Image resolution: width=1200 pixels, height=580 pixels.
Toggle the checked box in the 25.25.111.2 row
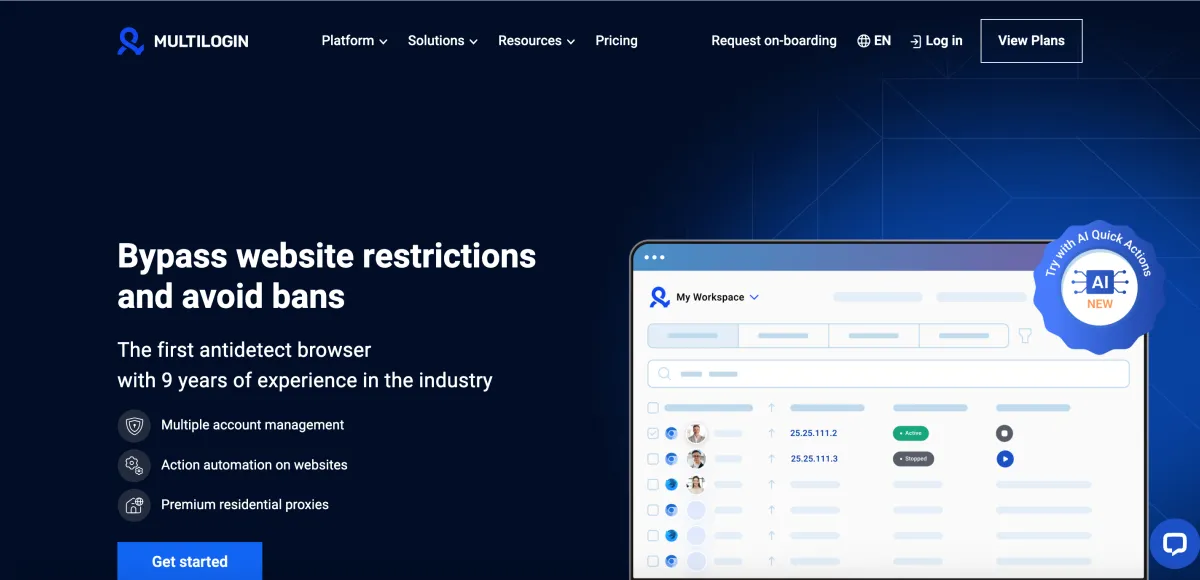click(x=653, y=433)
